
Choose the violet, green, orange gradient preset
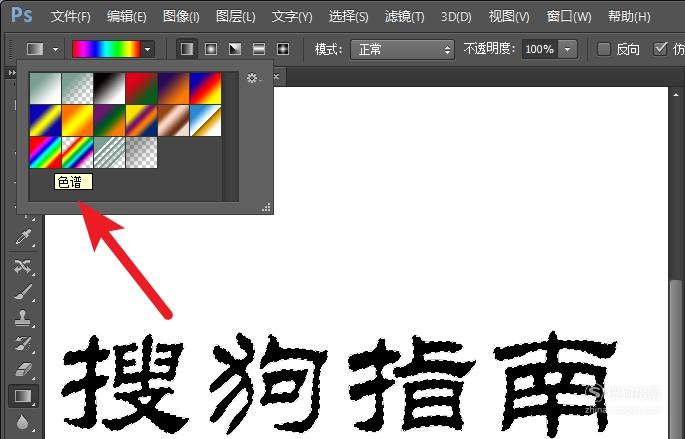(109, 121)
